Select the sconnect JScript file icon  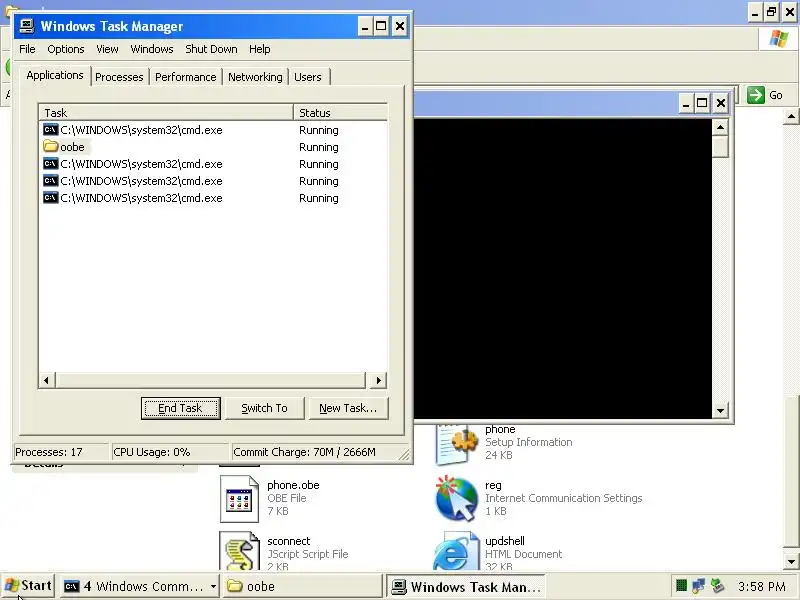[240, 551]
